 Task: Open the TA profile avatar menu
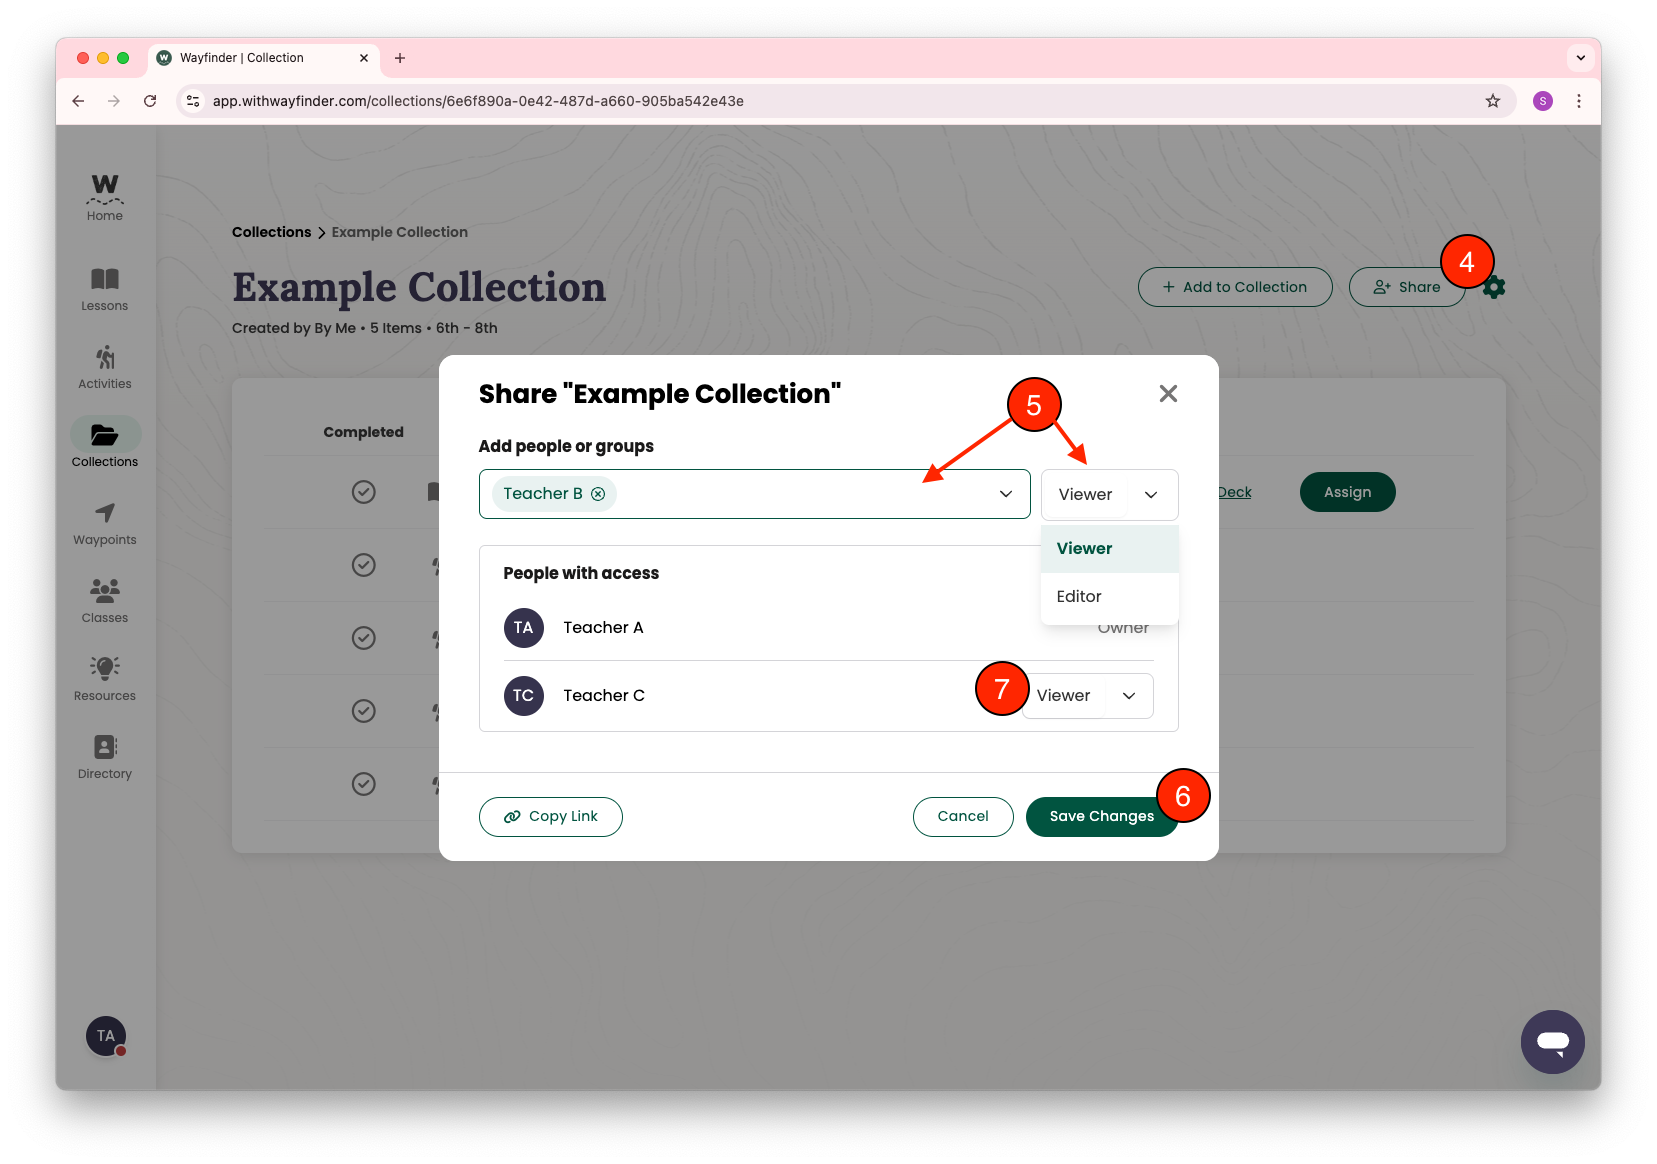106,1036
